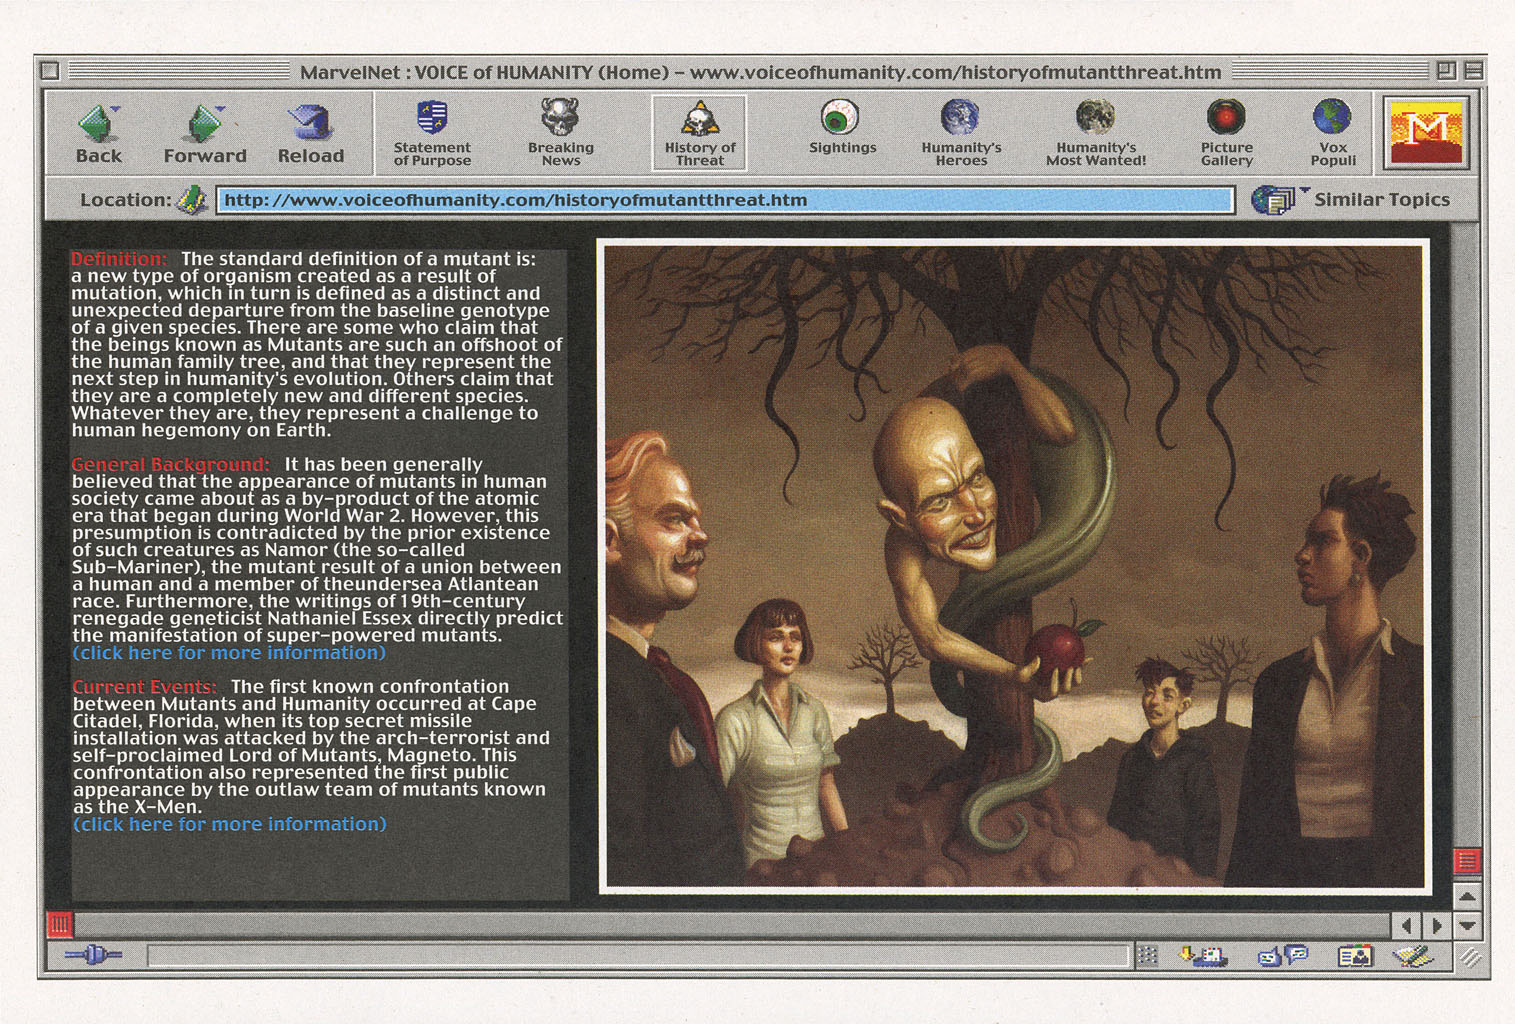Click the MarvelNet M logo
The height and width of the screenshot is (1024, 1515).
(1426, 132)
